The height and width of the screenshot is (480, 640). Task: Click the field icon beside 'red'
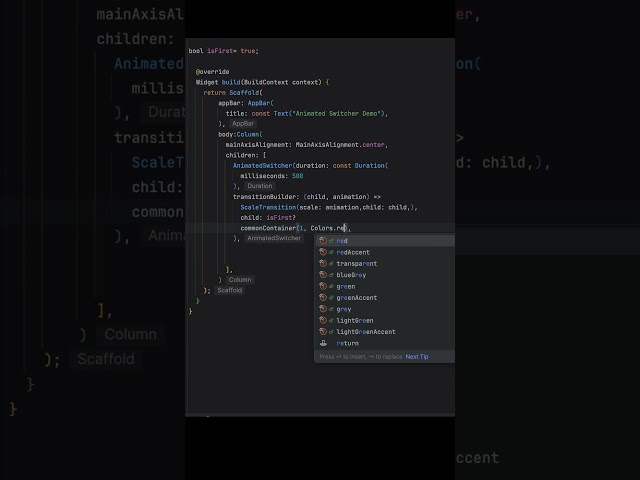point(323,241)
